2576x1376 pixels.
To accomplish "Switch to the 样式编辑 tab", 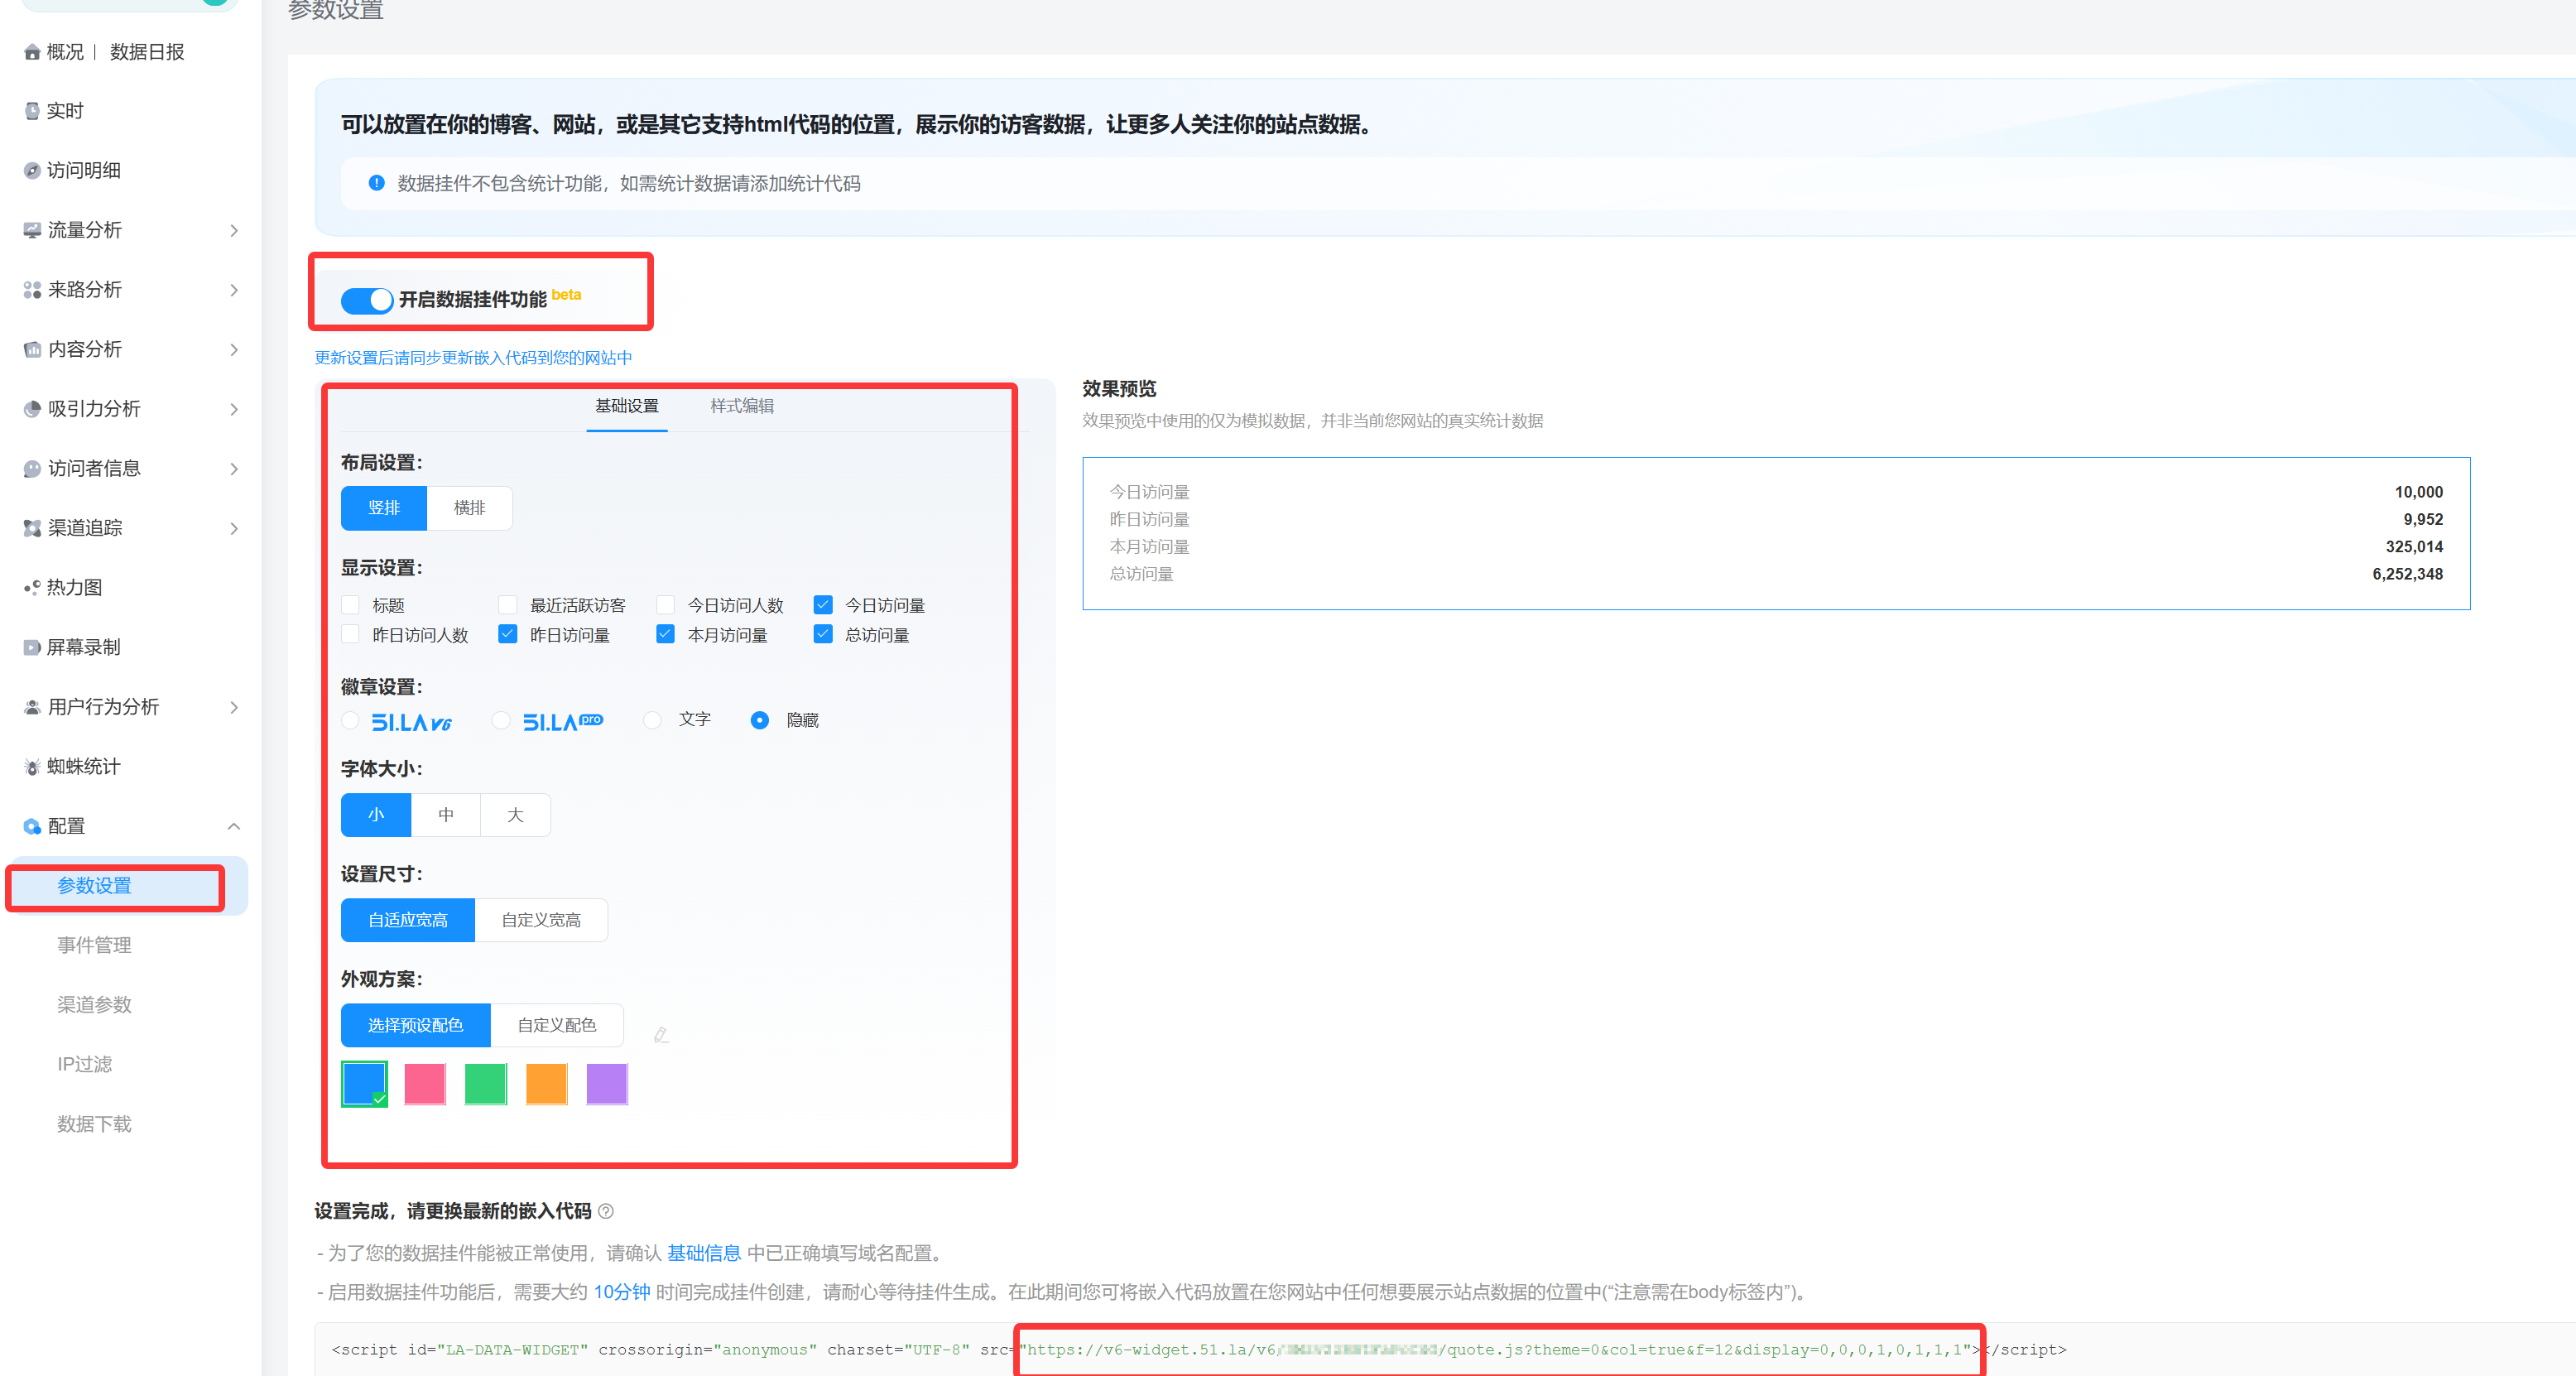I will [741, 406].
